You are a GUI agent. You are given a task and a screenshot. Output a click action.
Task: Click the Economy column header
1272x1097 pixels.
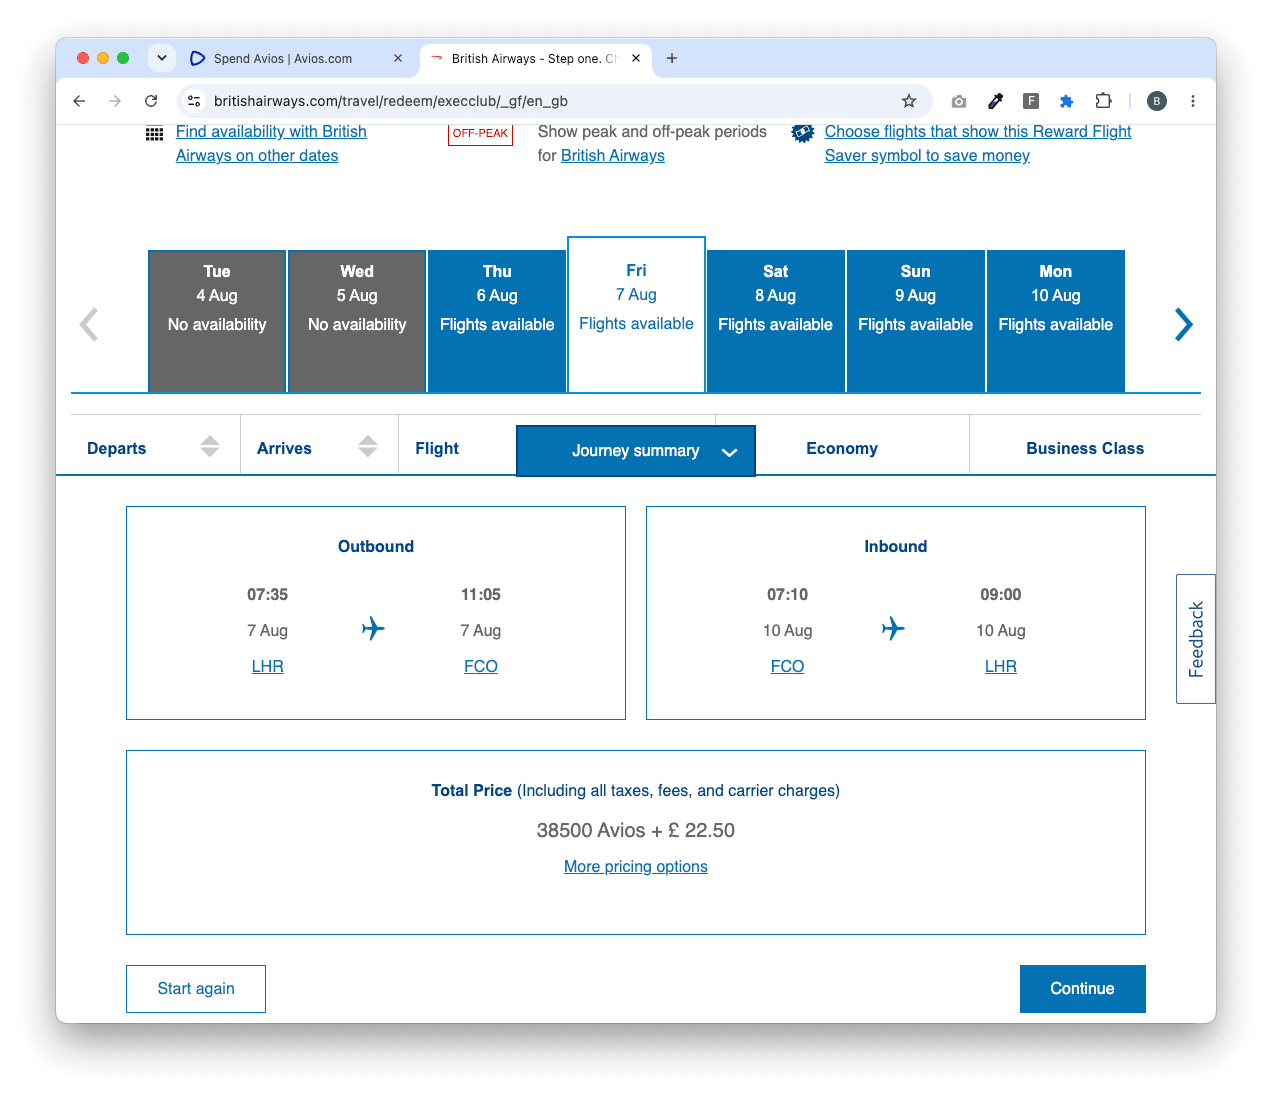pyautogui.click(x=842, y=449)
